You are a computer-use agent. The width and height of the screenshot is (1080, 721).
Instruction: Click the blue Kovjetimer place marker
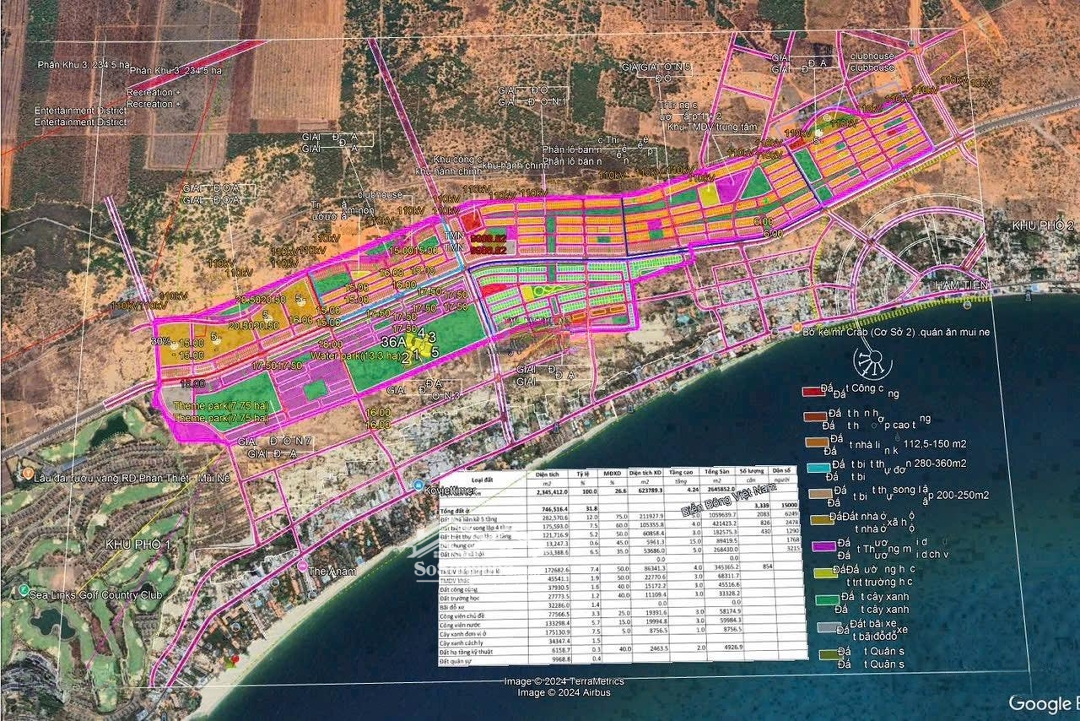pyautogui.click(x=417, y=485)
